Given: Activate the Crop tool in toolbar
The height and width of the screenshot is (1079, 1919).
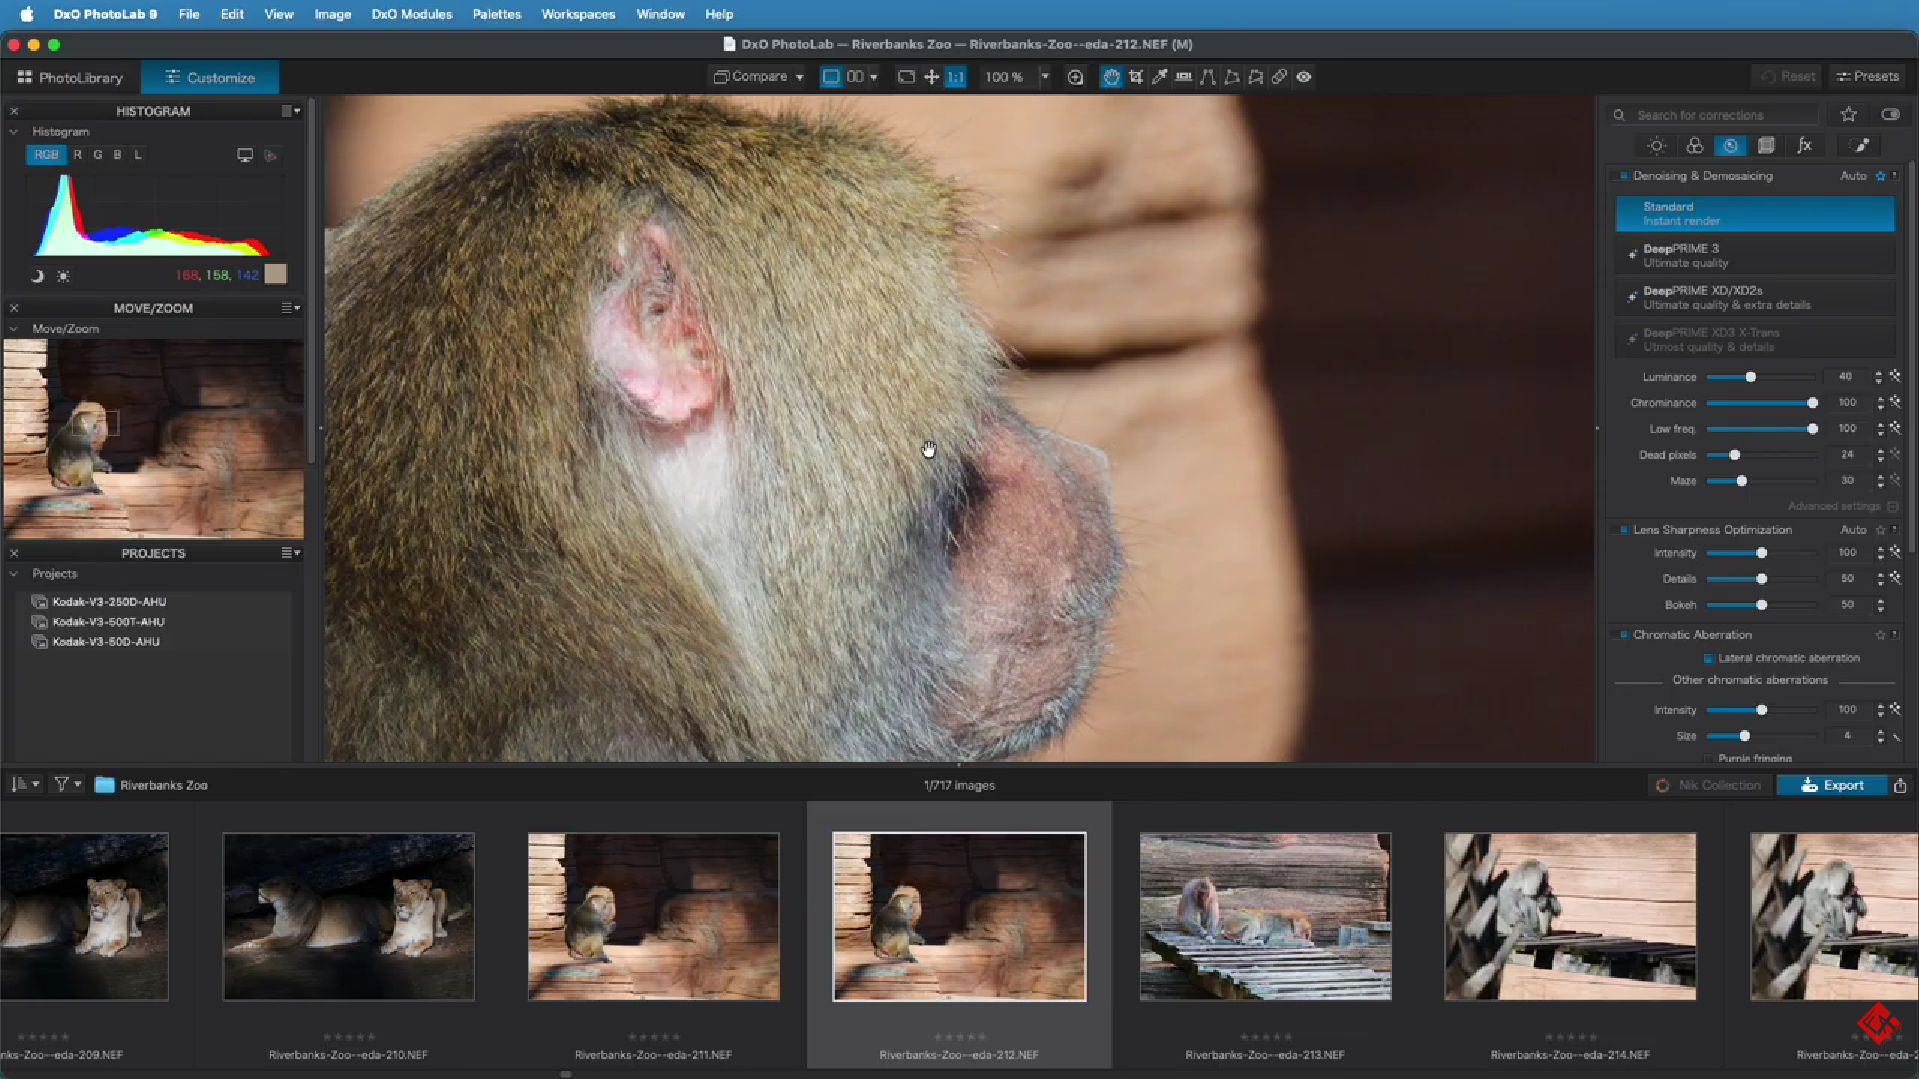Looking at the screenshot, I should click(1136, 77).
